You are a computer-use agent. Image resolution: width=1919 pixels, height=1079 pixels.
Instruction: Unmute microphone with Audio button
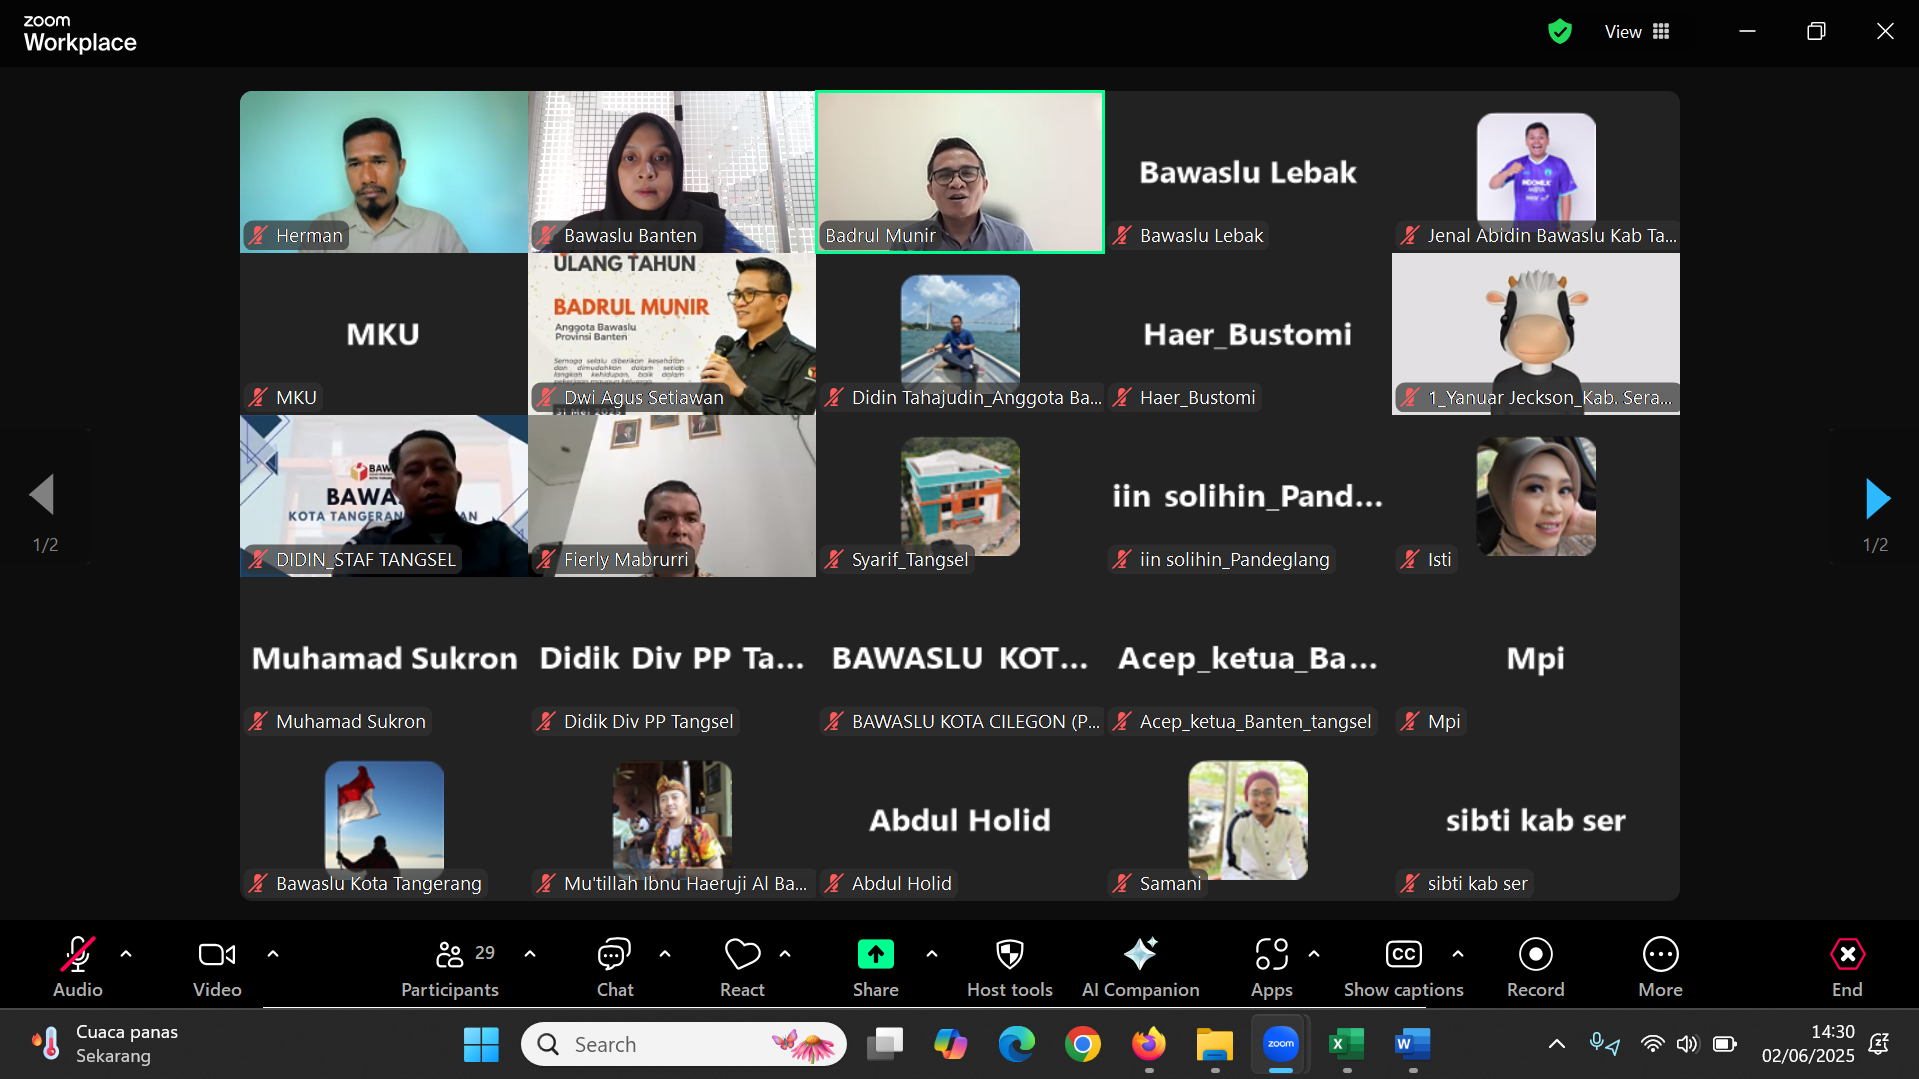pos(78,966)
